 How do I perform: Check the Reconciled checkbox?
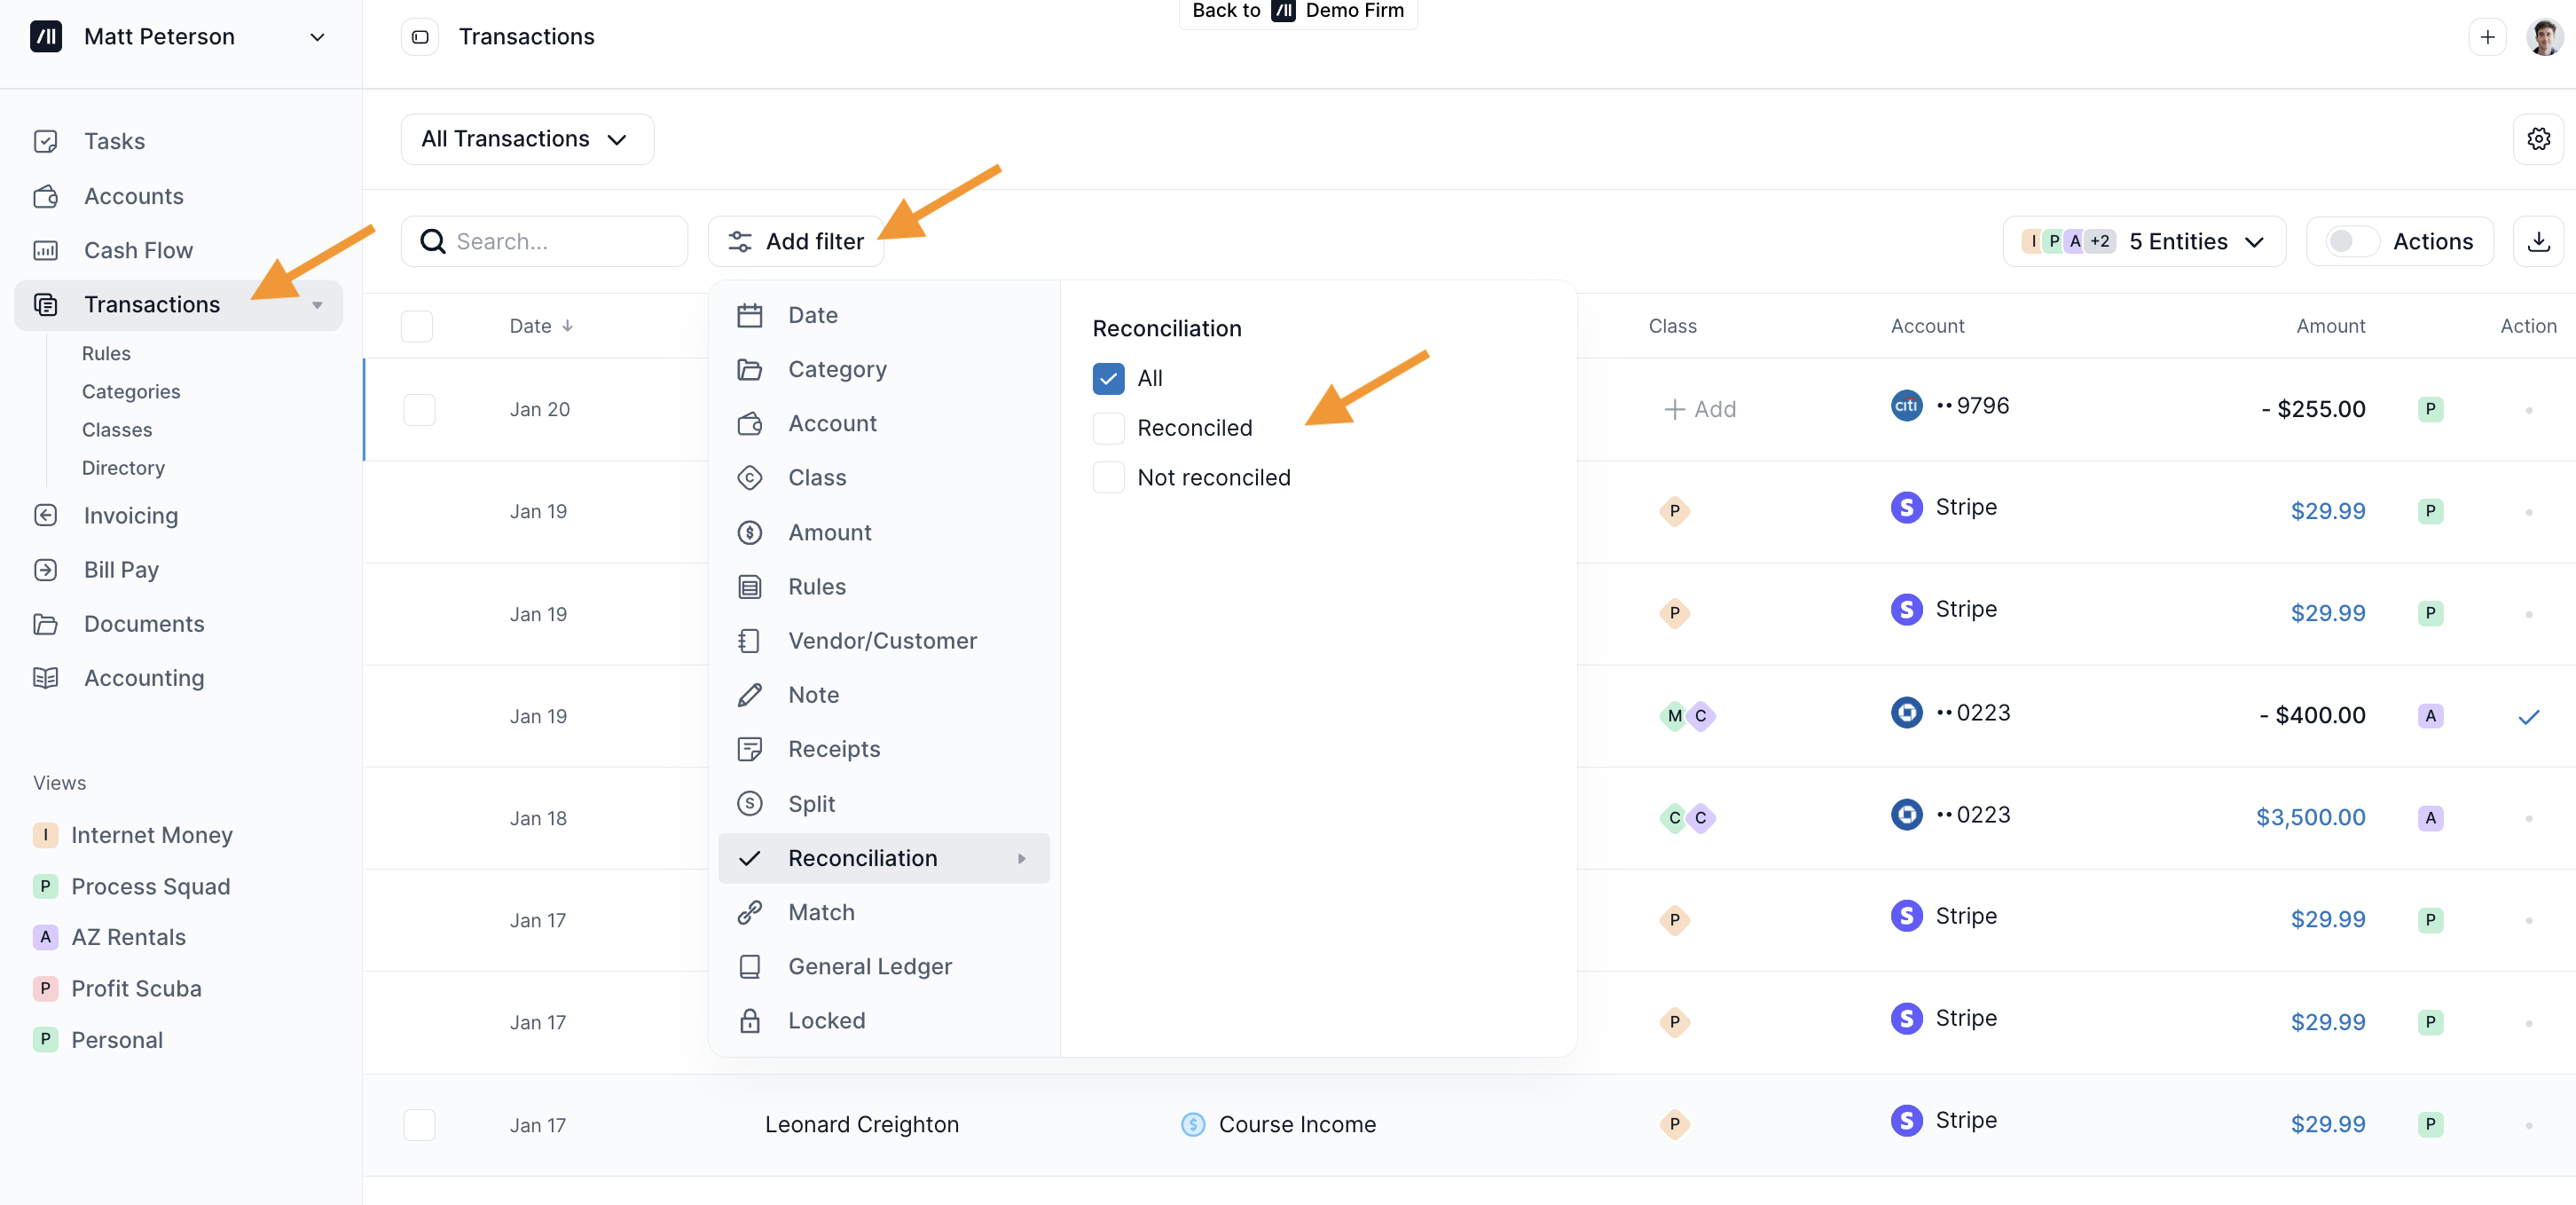click(1108, 428)
